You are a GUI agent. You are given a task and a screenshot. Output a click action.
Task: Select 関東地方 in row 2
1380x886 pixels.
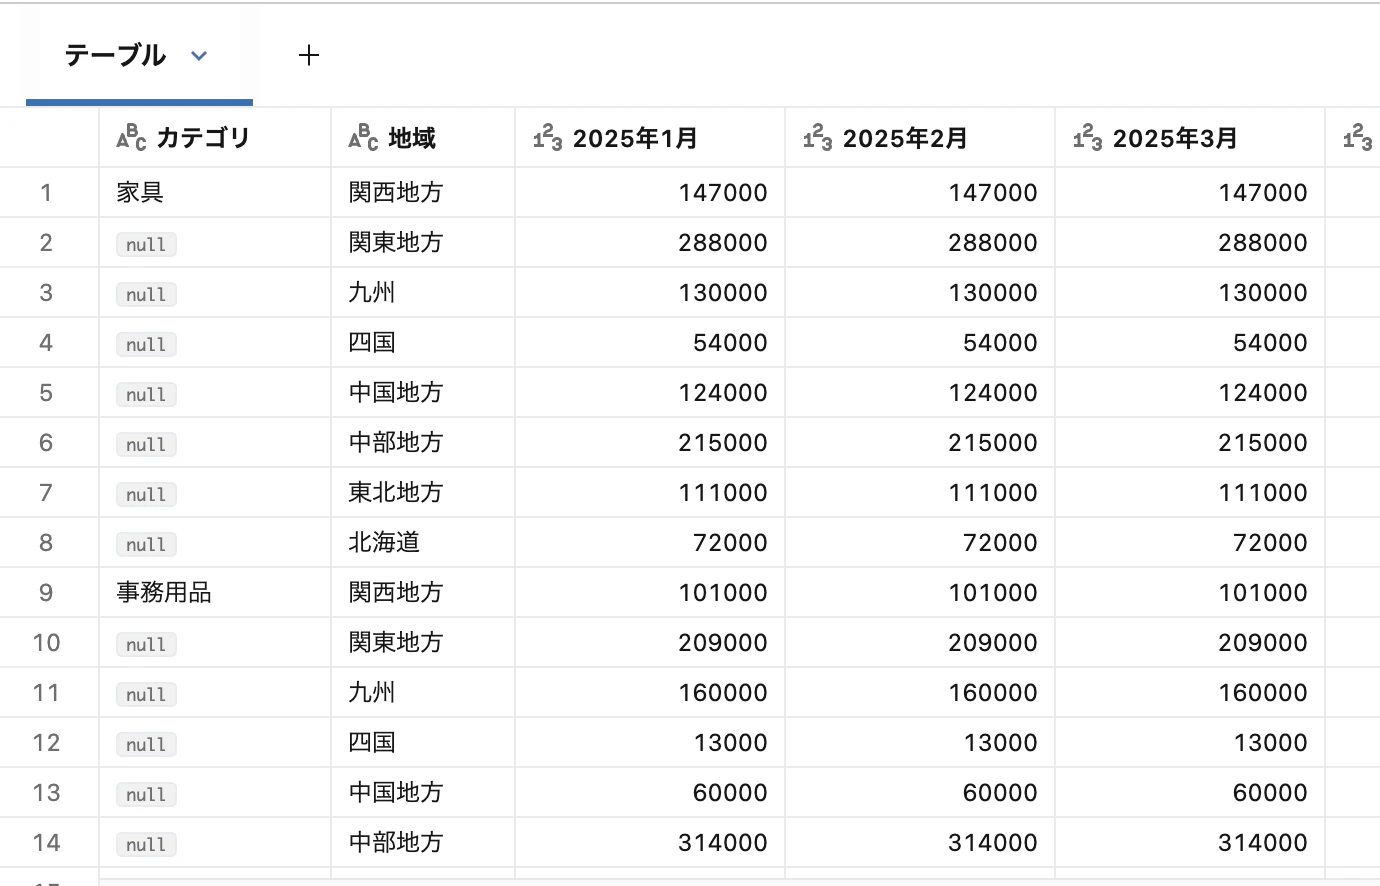click(423, 242)
